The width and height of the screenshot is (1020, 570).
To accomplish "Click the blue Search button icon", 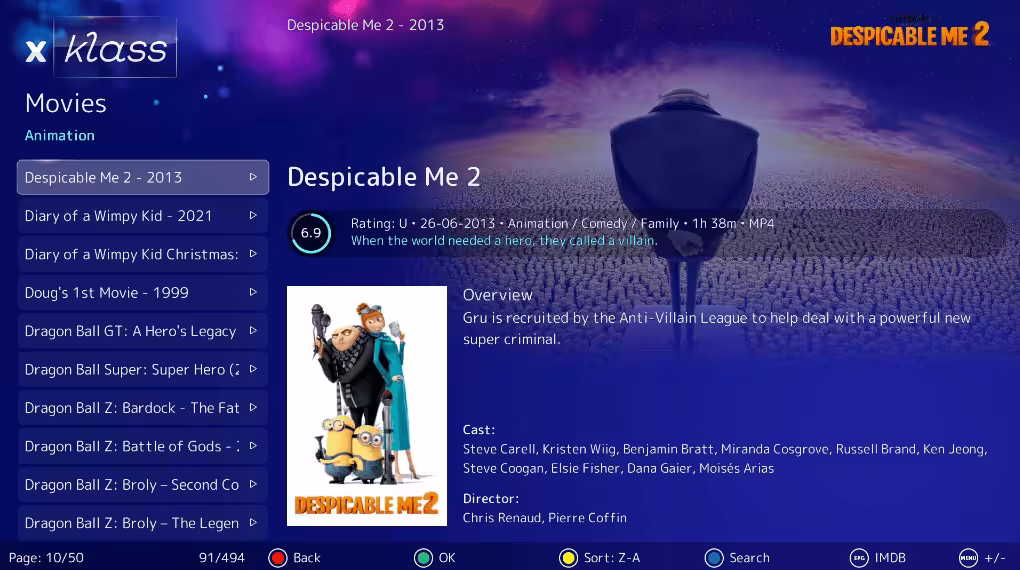I will pyautogui.click(x=714, y=558).
